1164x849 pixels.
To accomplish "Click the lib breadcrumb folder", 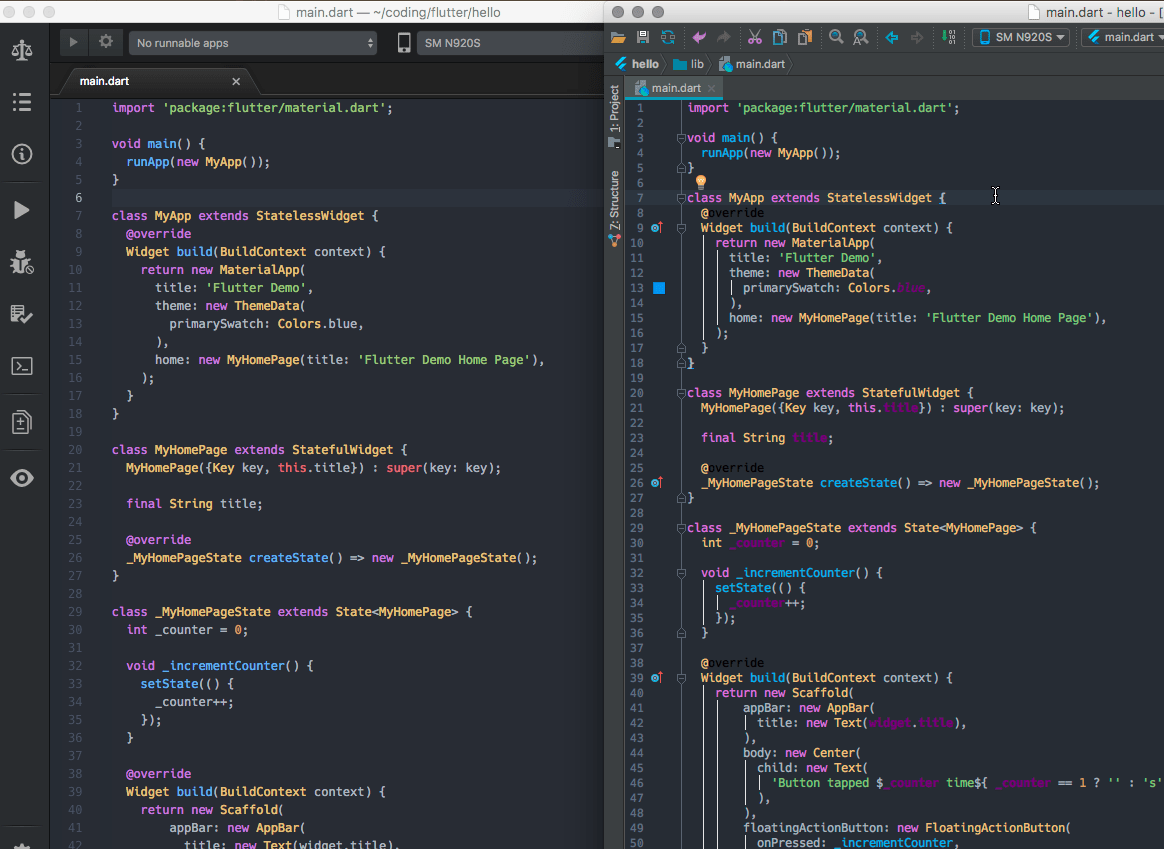I will [689, 64].
